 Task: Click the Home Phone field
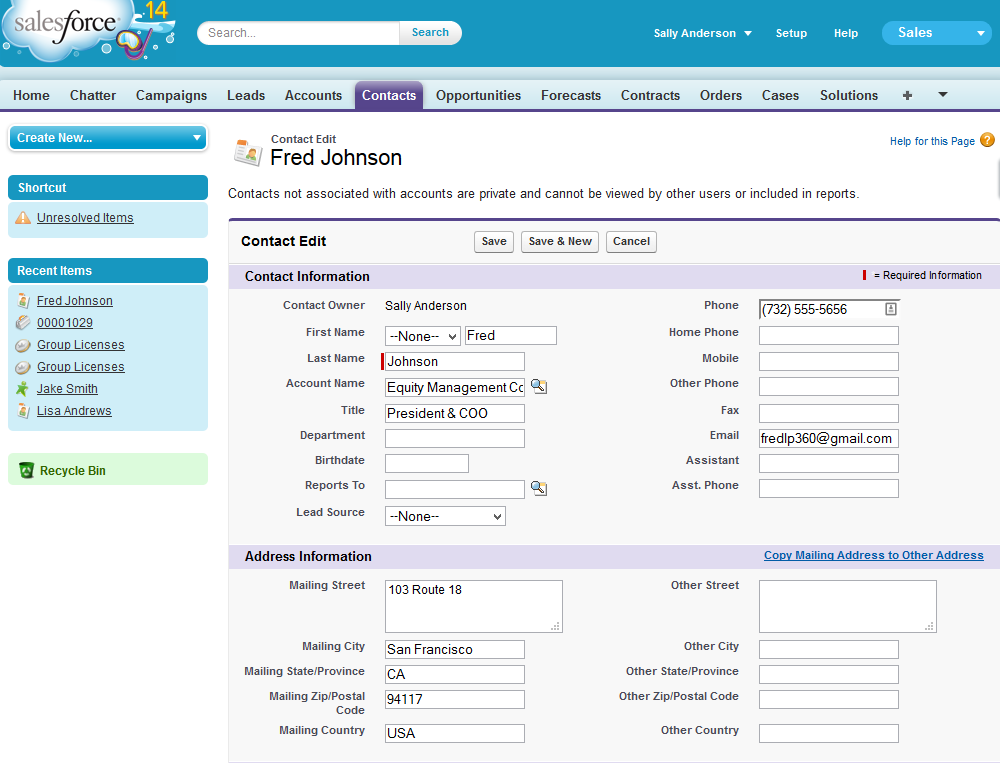point(828,336)
